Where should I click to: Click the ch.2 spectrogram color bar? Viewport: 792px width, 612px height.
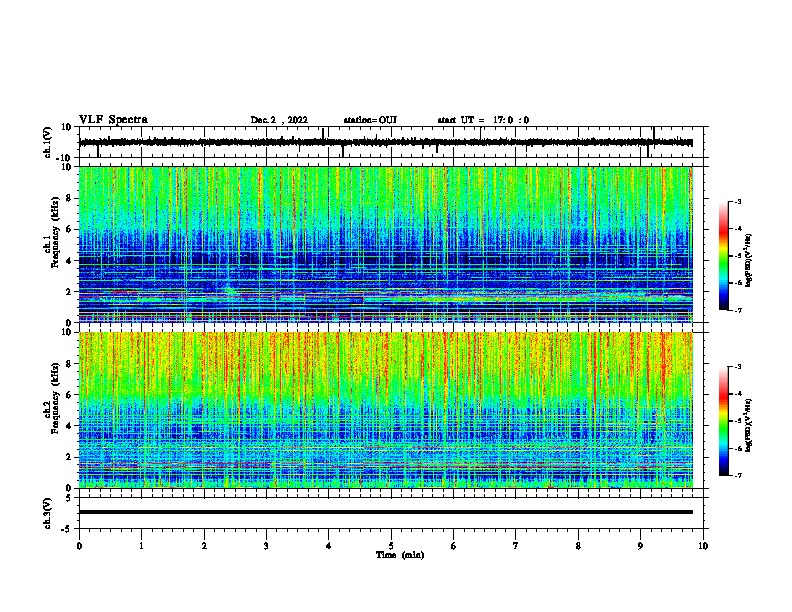point(723,421)
